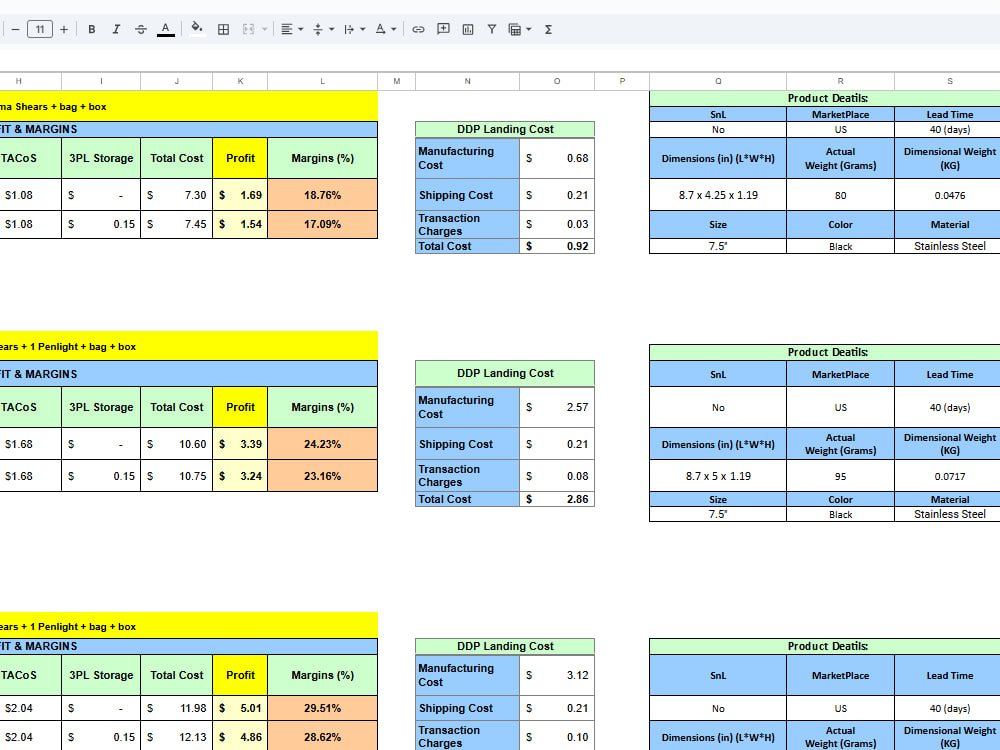Select Actual Weight cell 80
This screenshot has height=750, width=1000.
[841, 195]
